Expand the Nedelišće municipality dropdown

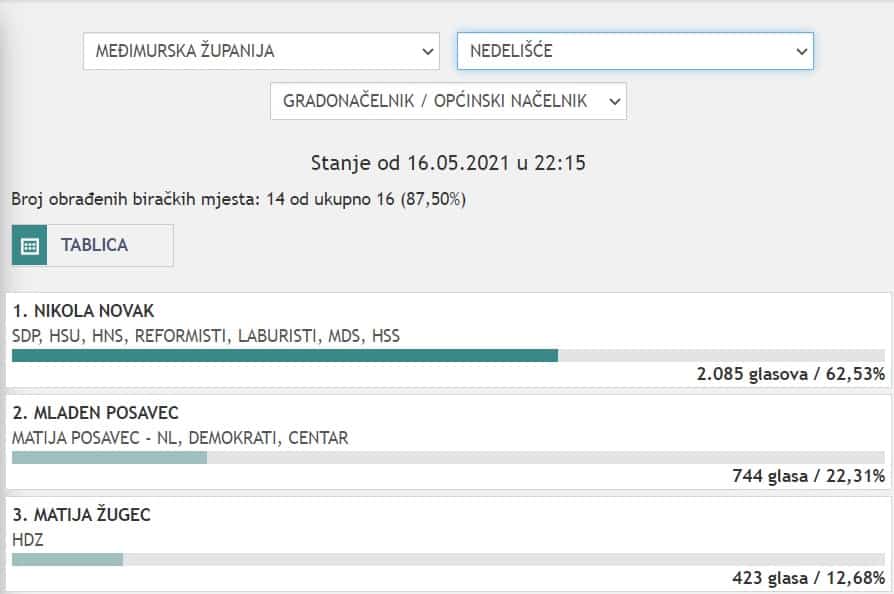634,50
